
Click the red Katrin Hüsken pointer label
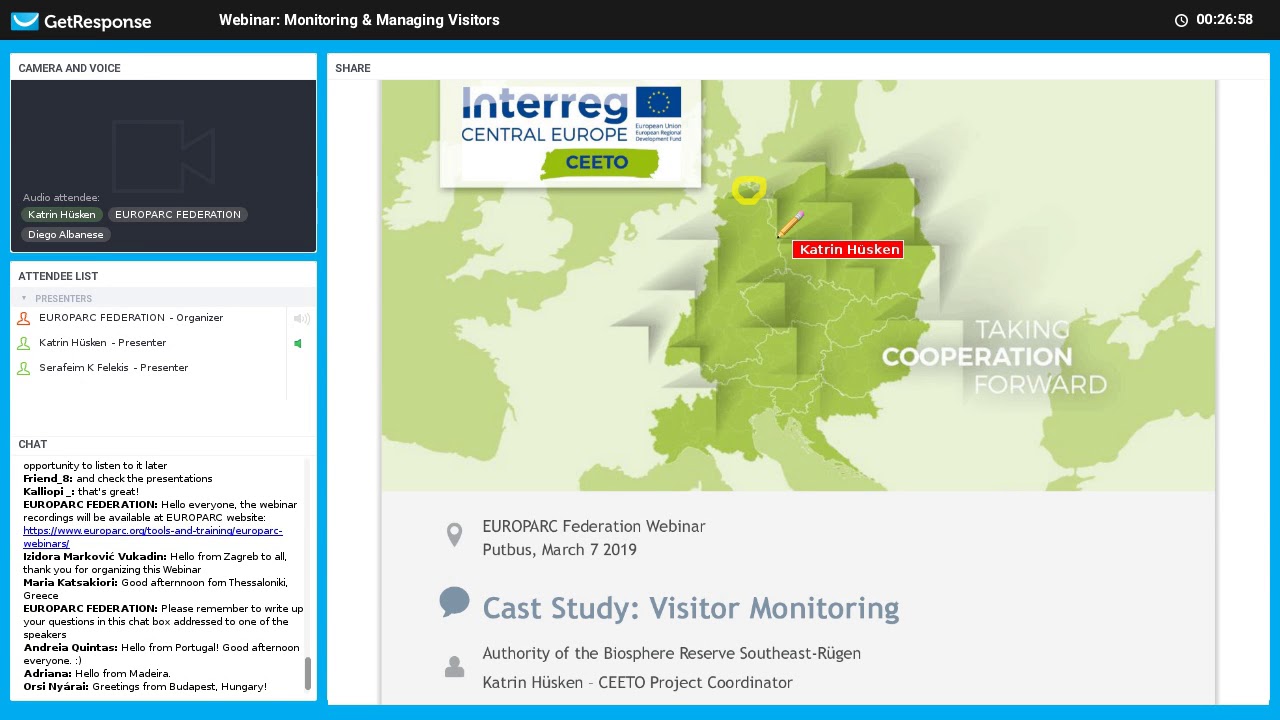coord(848,250)
